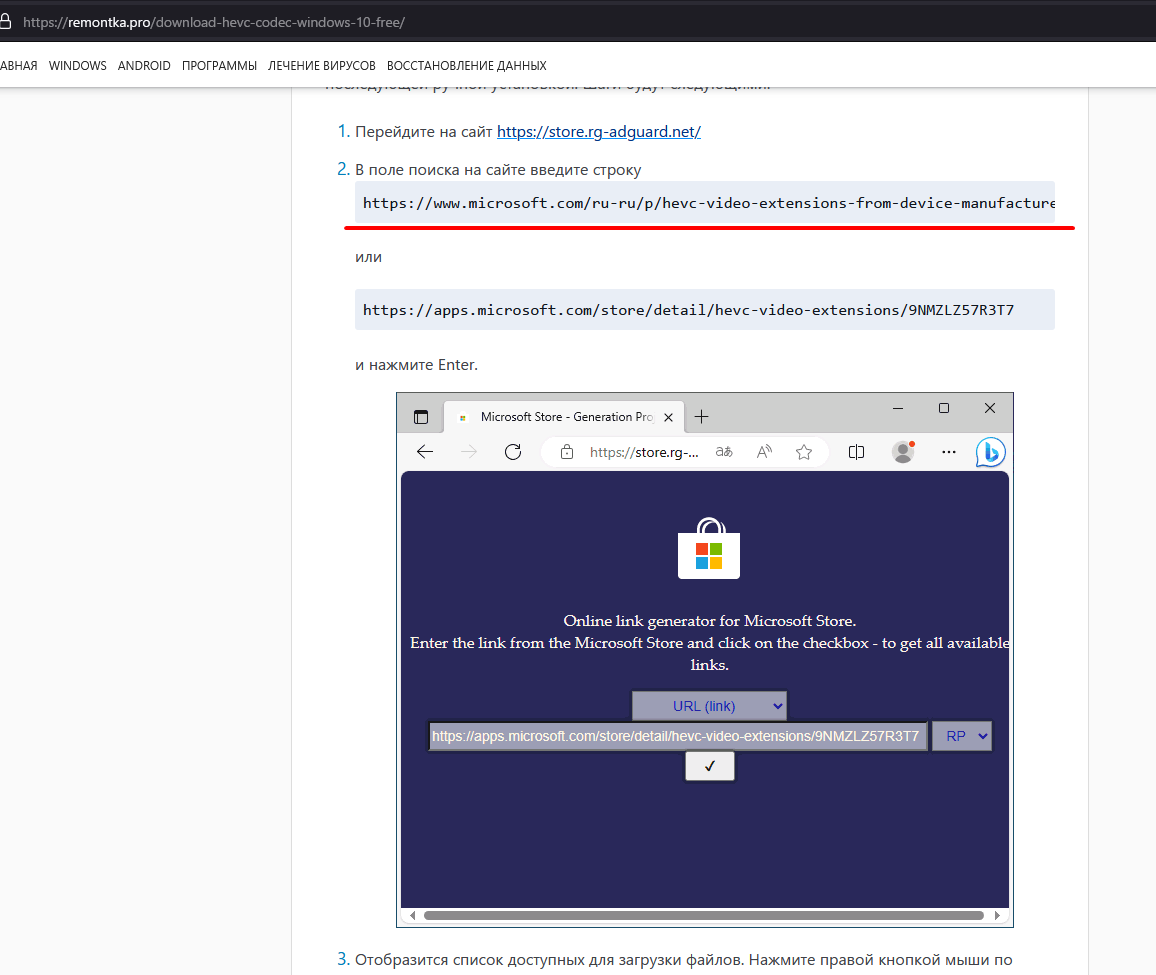This screenshot has height=975, width=1156.
Task: Click the translate page icon
Action: (x=724, y=452)
